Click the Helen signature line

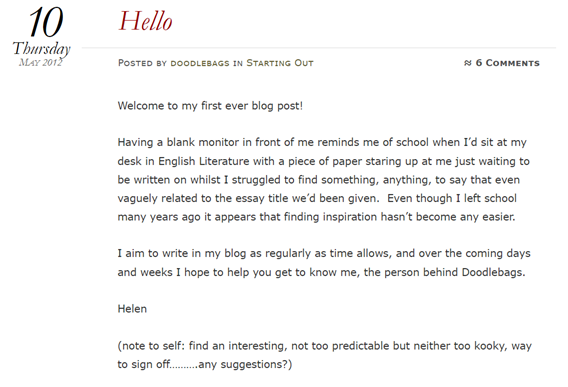pyautogui.click(x=132, y=309)
